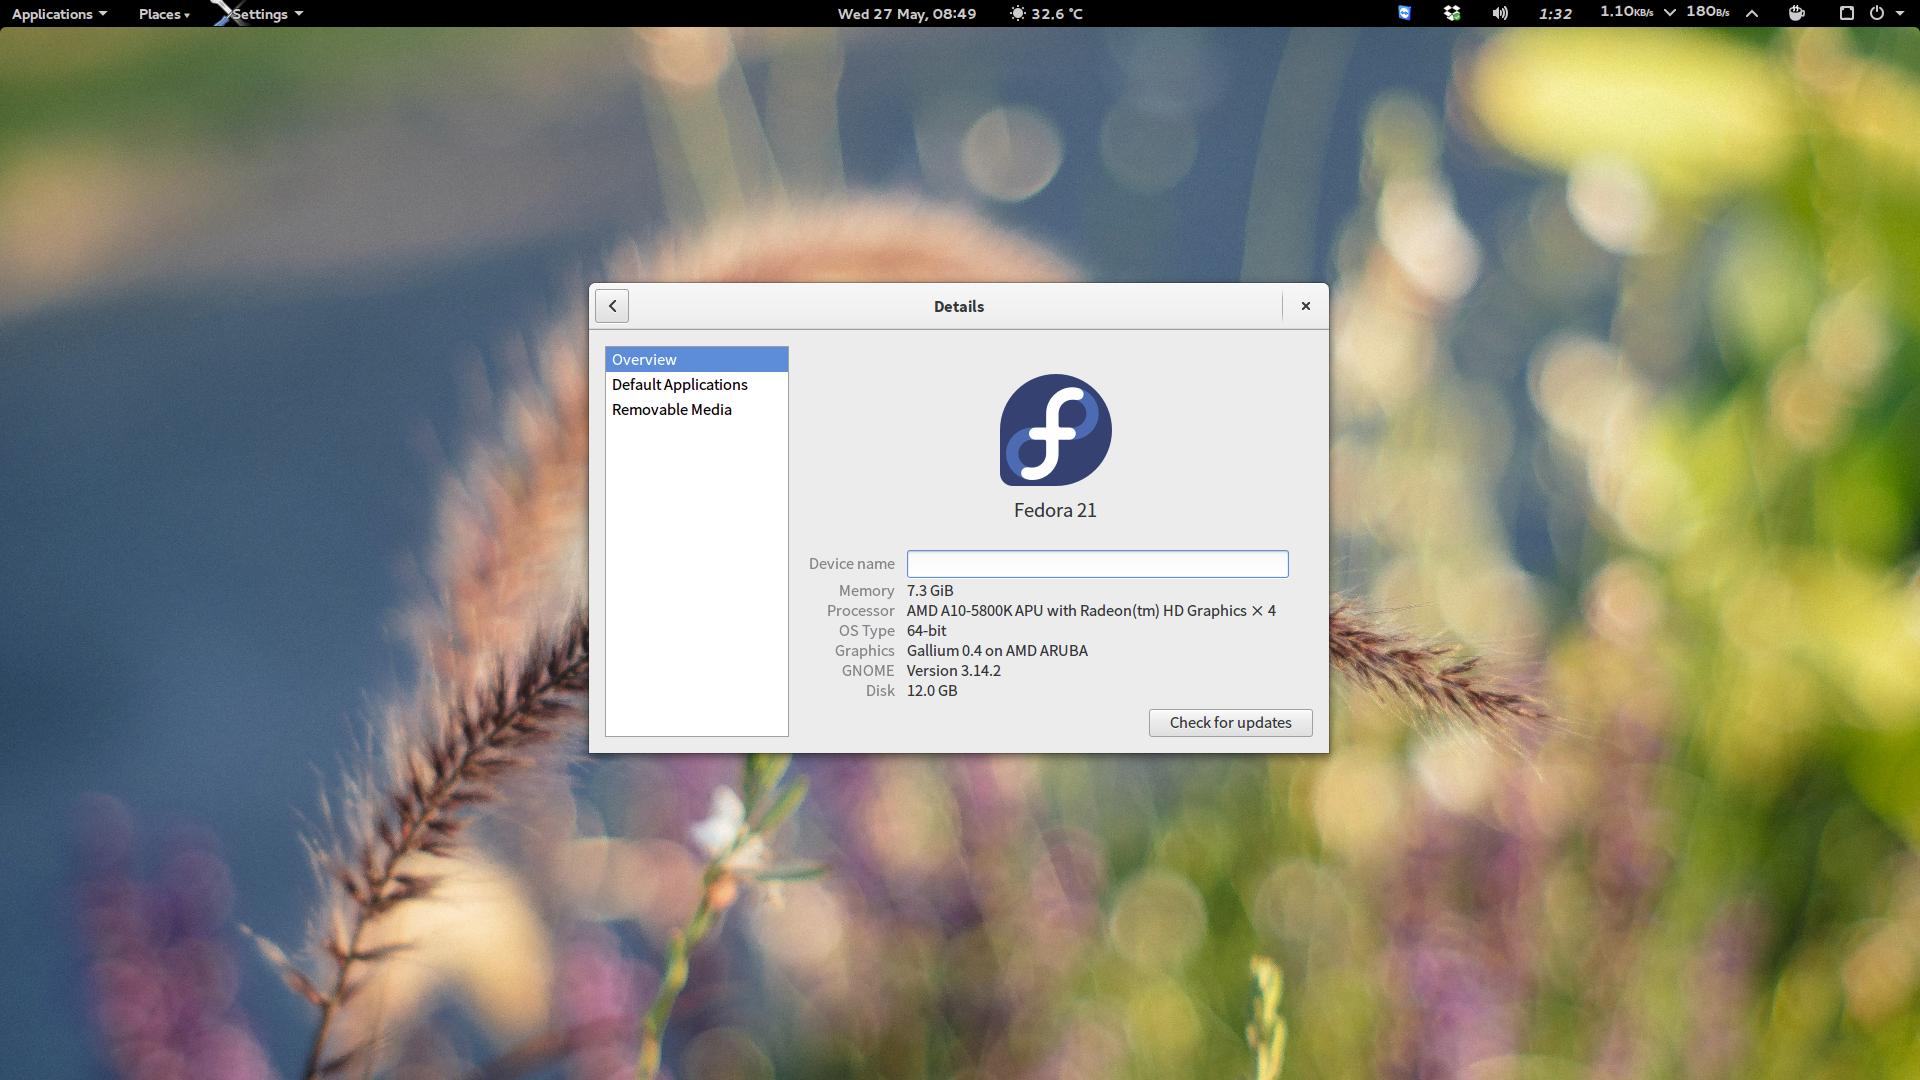Click inside the Device name text field

pyautogui.click(x=1097, y=564)
